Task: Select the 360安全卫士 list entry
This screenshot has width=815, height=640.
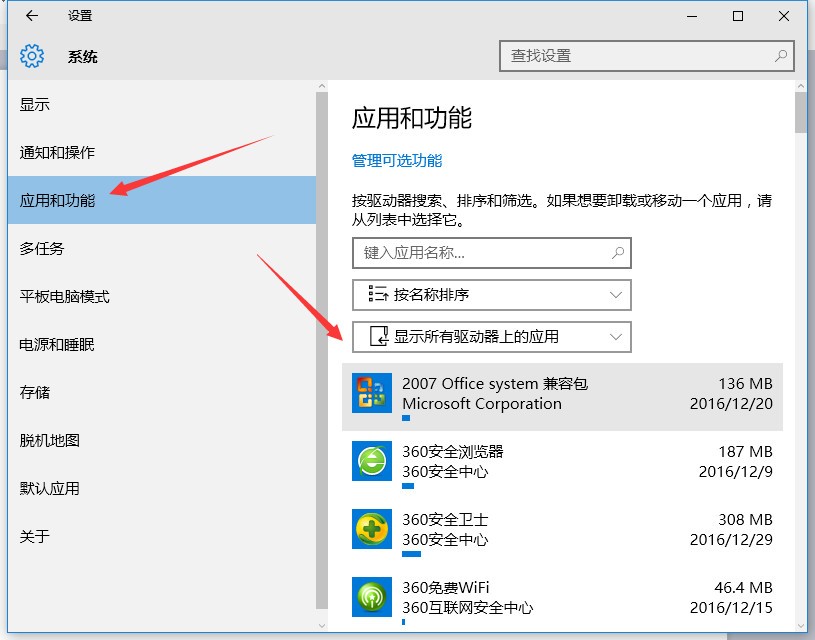Action: pyautogui.click(x=562, y=533)
